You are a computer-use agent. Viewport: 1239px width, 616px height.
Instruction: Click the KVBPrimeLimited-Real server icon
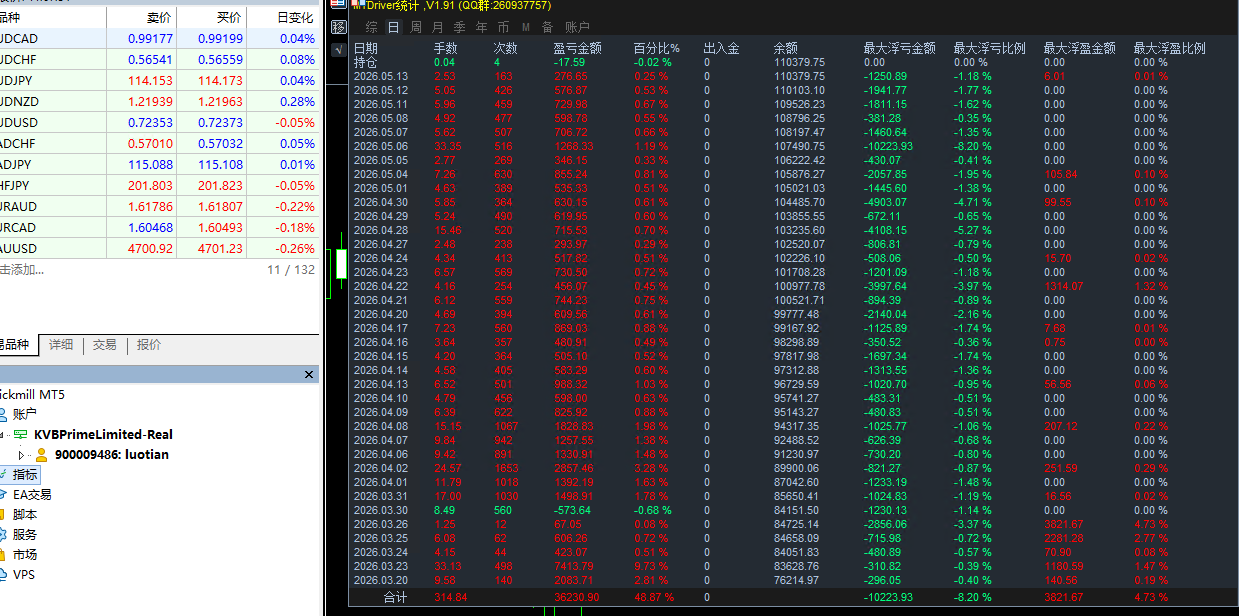pos(20,434)
